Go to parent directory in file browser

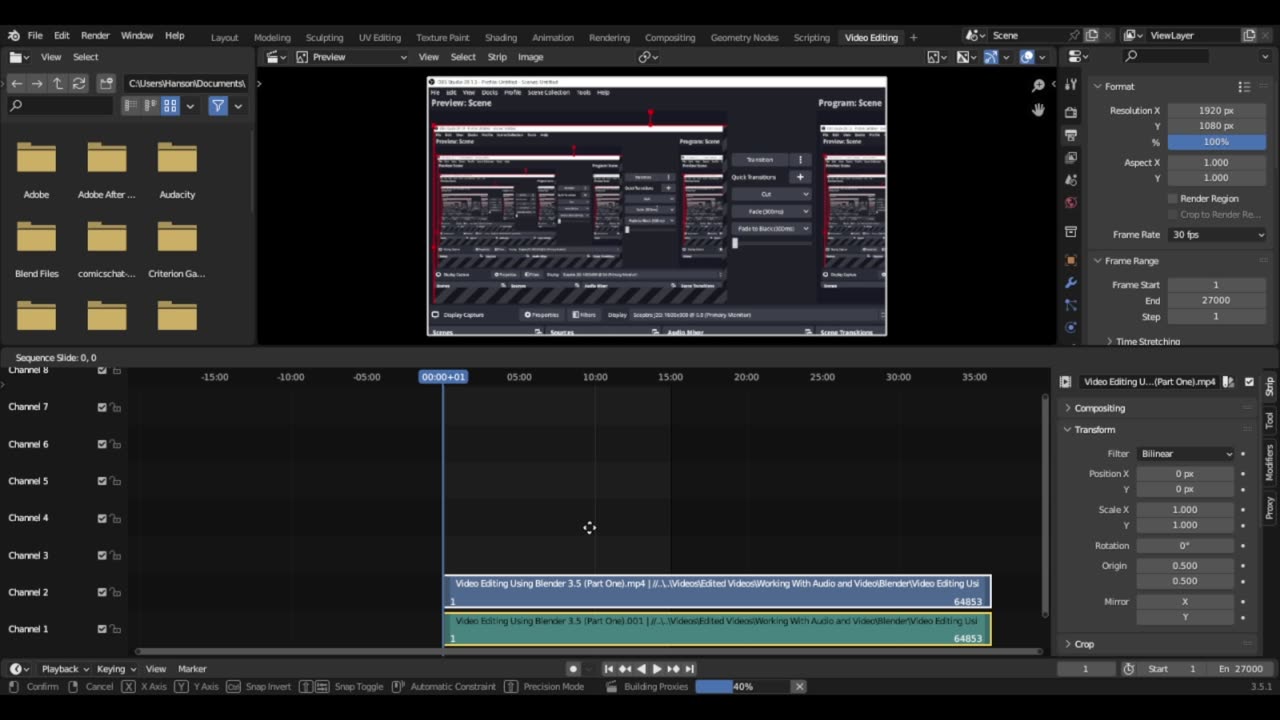tap(58, 83)
